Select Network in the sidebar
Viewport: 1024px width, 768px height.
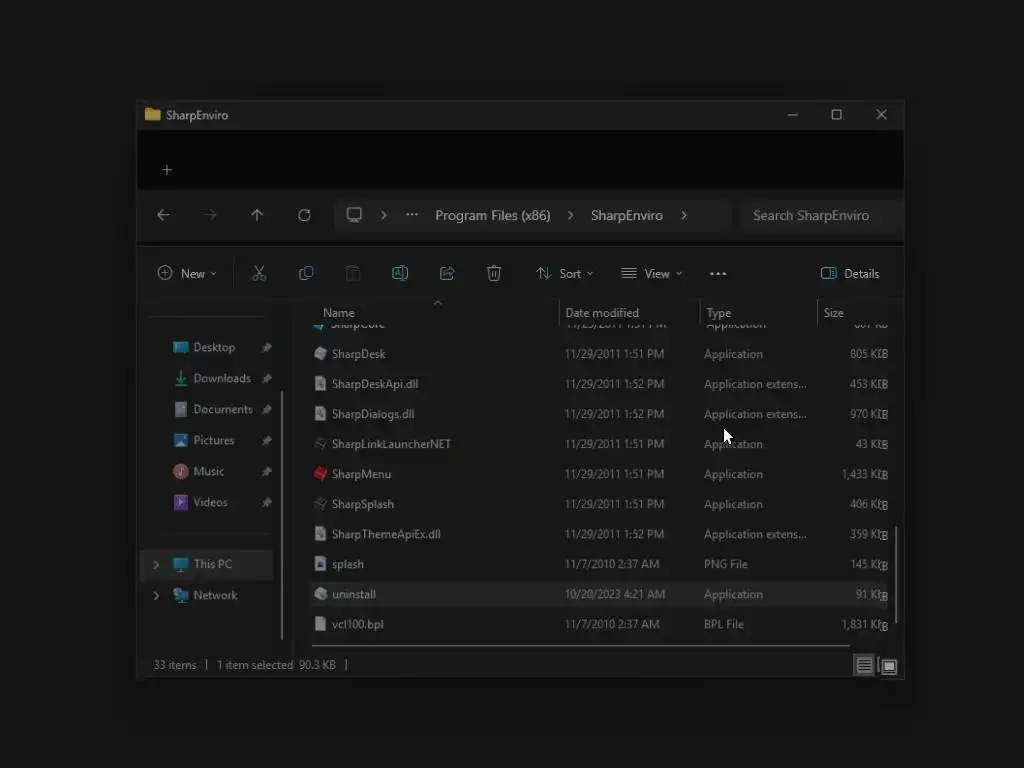(x=207, y=595)
